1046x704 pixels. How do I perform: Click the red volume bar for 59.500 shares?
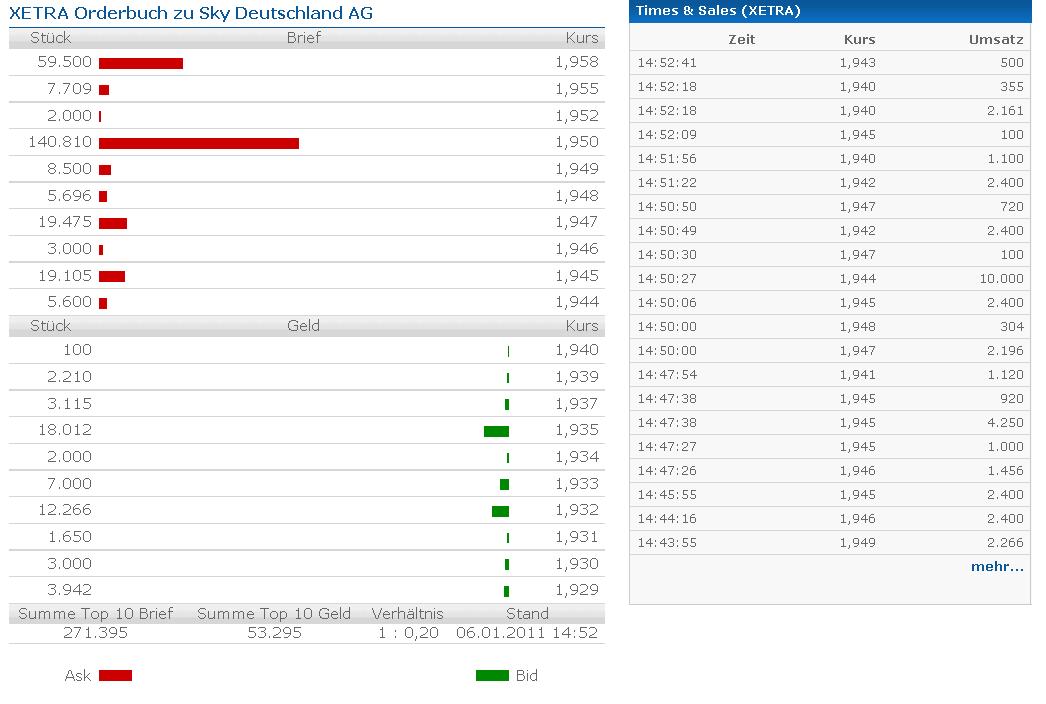point(141,63)
